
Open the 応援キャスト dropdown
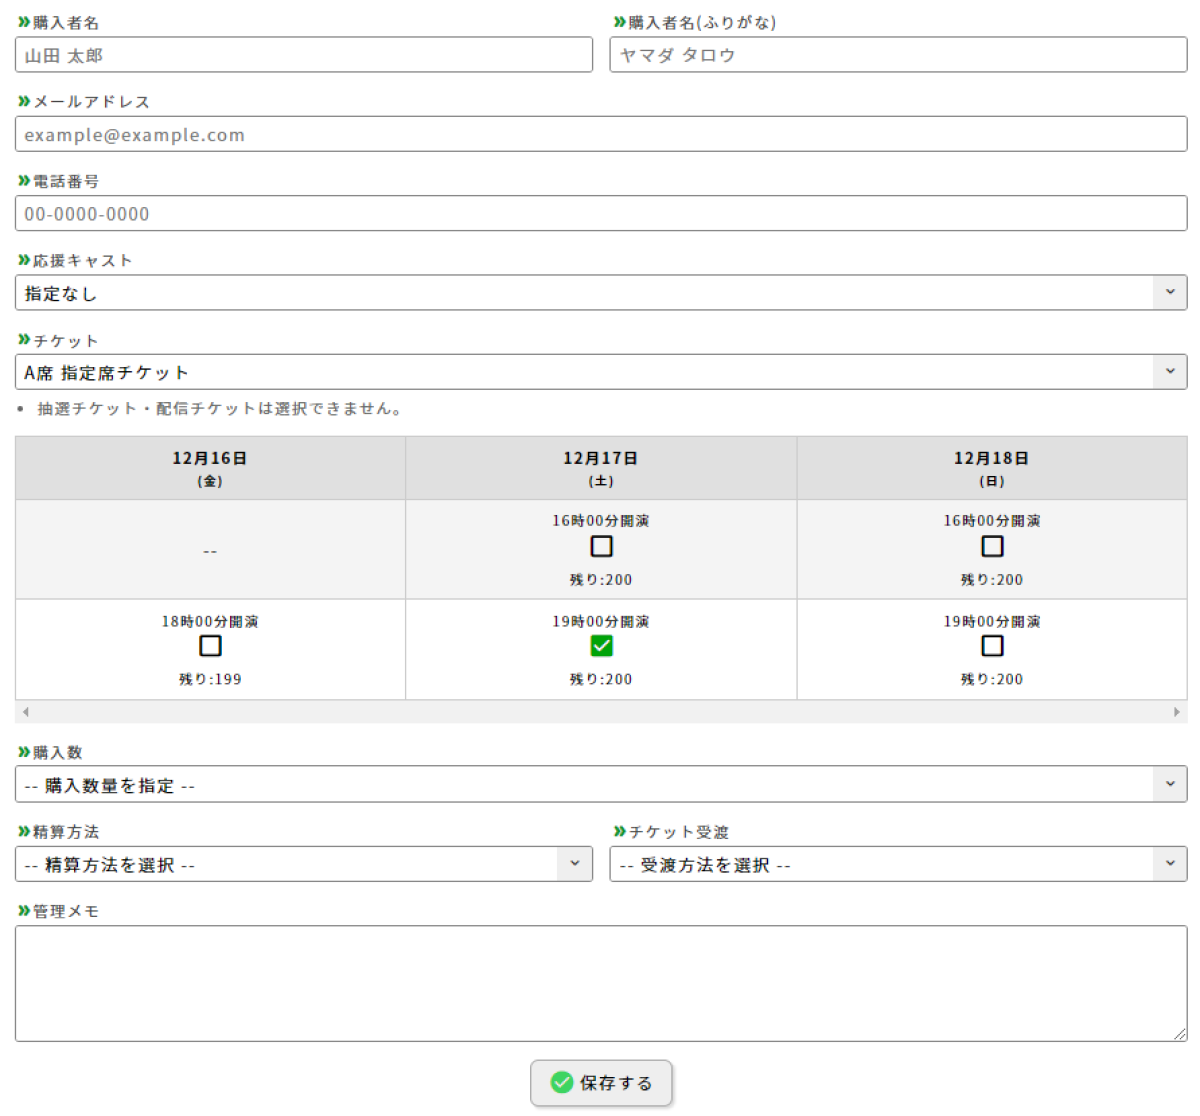point(600,293)
